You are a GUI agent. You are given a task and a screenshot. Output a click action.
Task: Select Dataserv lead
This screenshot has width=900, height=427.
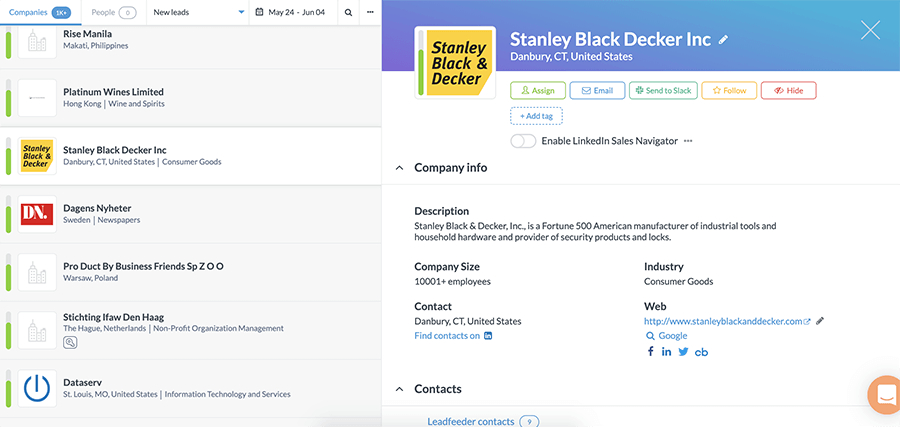tap(191, 389)
